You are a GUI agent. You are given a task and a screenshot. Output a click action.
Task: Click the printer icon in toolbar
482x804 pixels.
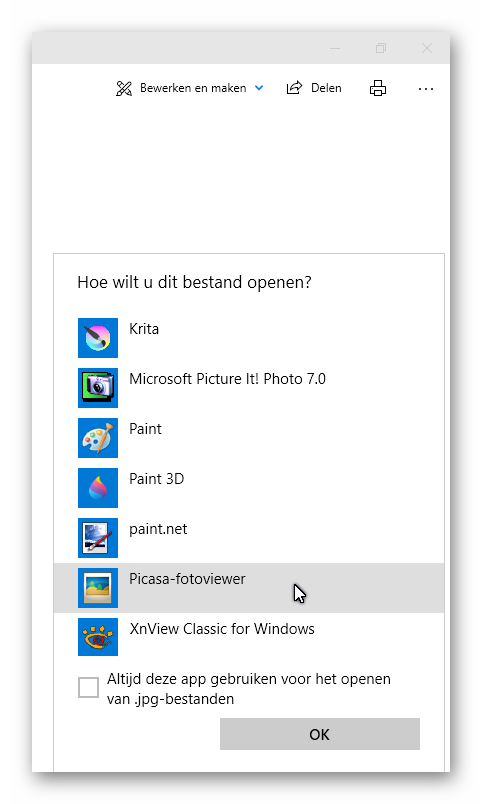378,88
